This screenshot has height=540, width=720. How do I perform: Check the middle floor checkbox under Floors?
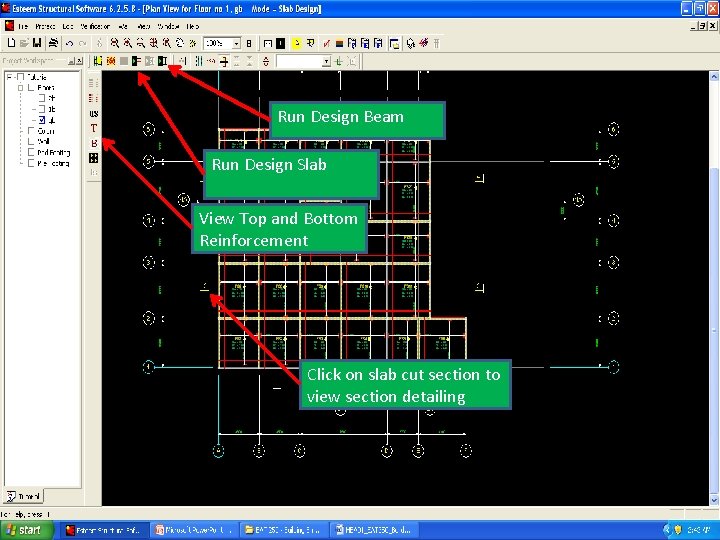pos(42,109)
